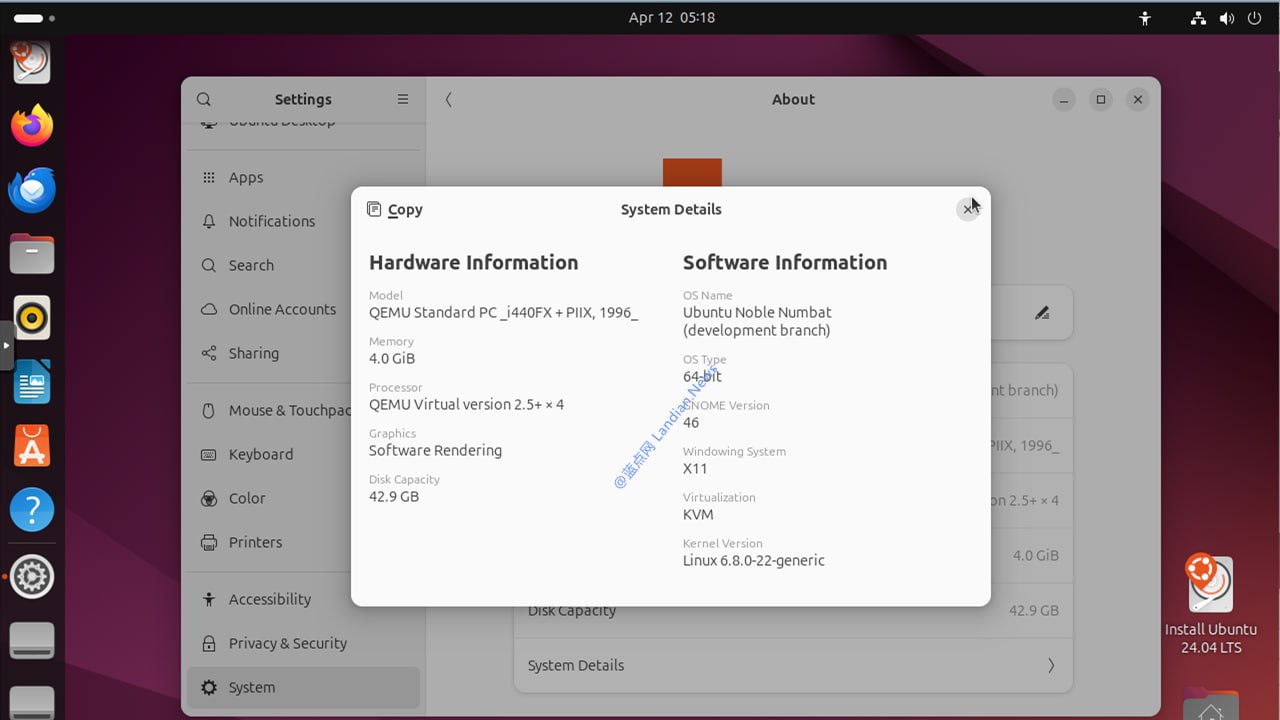Screen dimensions: 1280x720
Task: Close the System Details dialog
Action: [x=967, y=209]
